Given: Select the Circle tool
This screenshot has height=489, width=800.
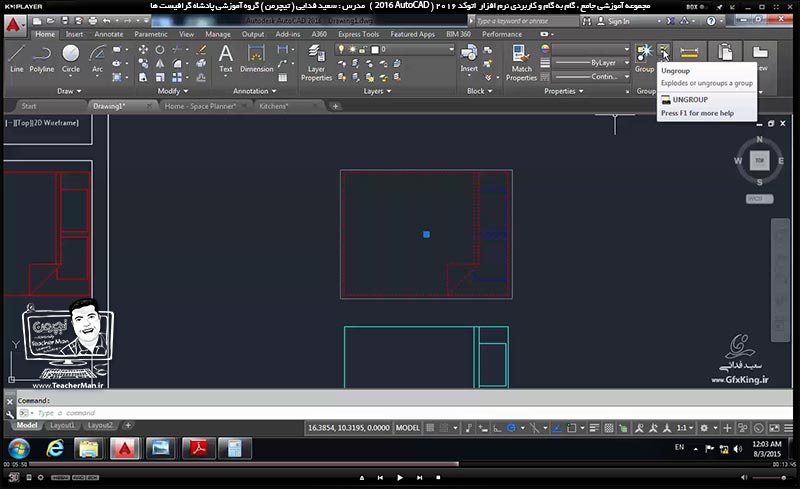Looking at the screenshot, I should tap(70, 58).
